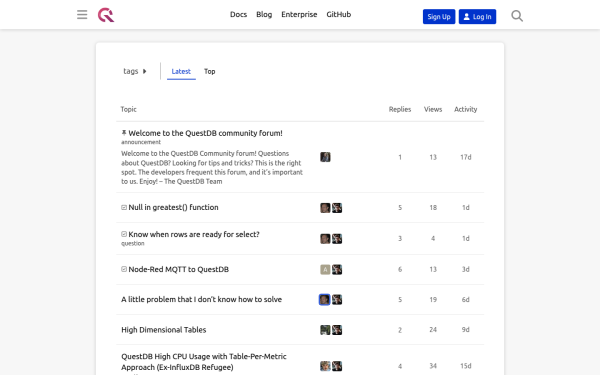Open Enterprise in the header
Screen dimensions: 600x375
pos(299,15)
